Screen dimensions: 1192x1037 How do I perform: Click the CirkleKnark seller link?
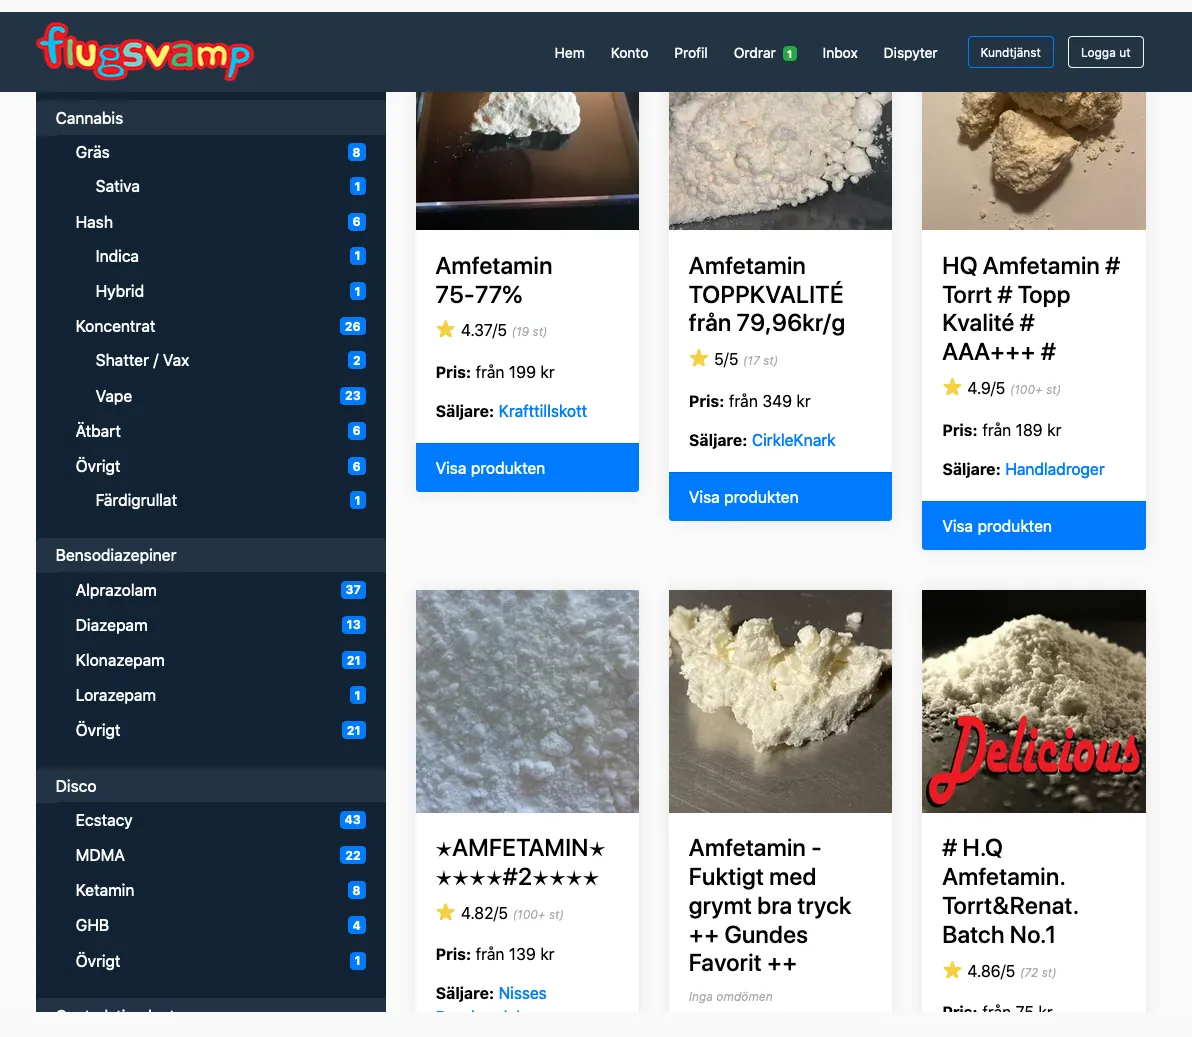tap(794, 440)
